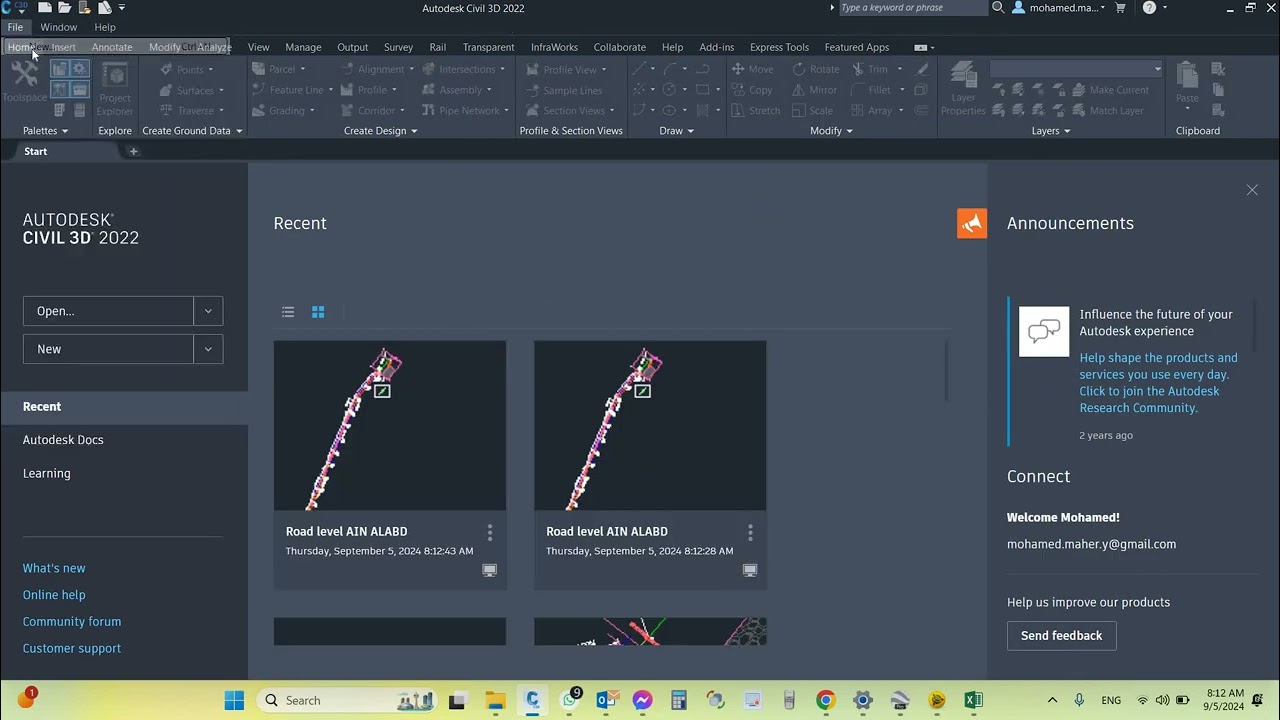Screen dimensions: 1280x720
Task: Expand the Open button dropdown arrow
Action: click(208, 311)
